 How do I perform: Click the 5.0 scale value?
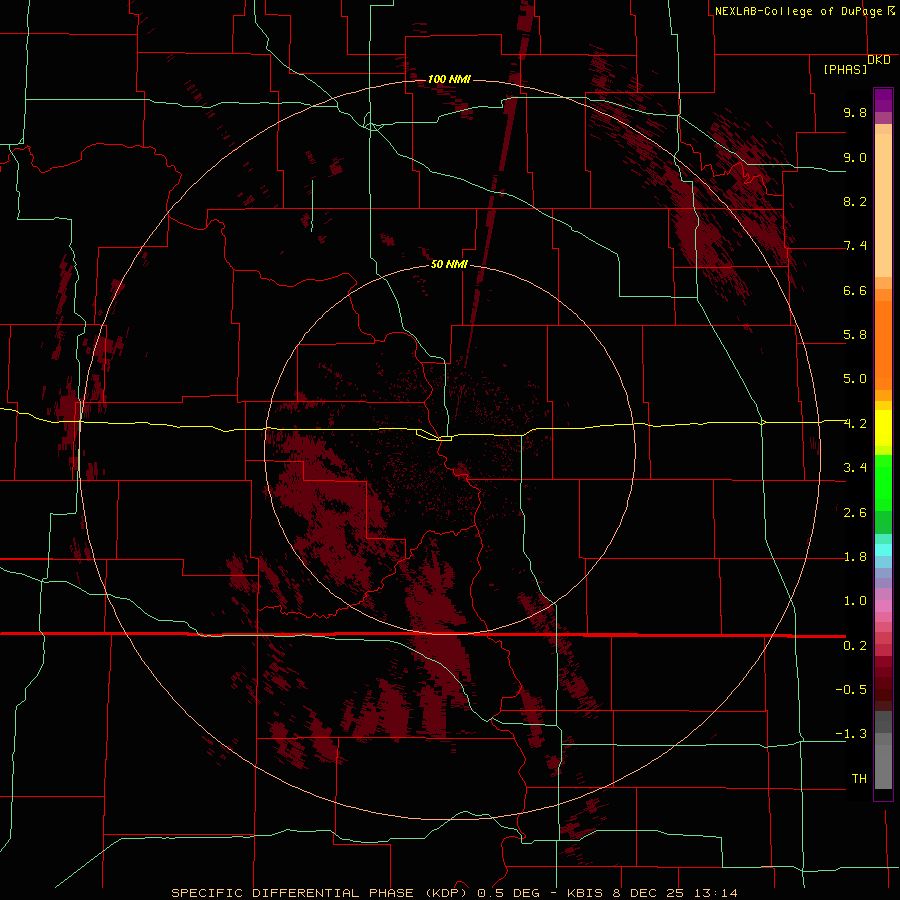click(855, 379)
